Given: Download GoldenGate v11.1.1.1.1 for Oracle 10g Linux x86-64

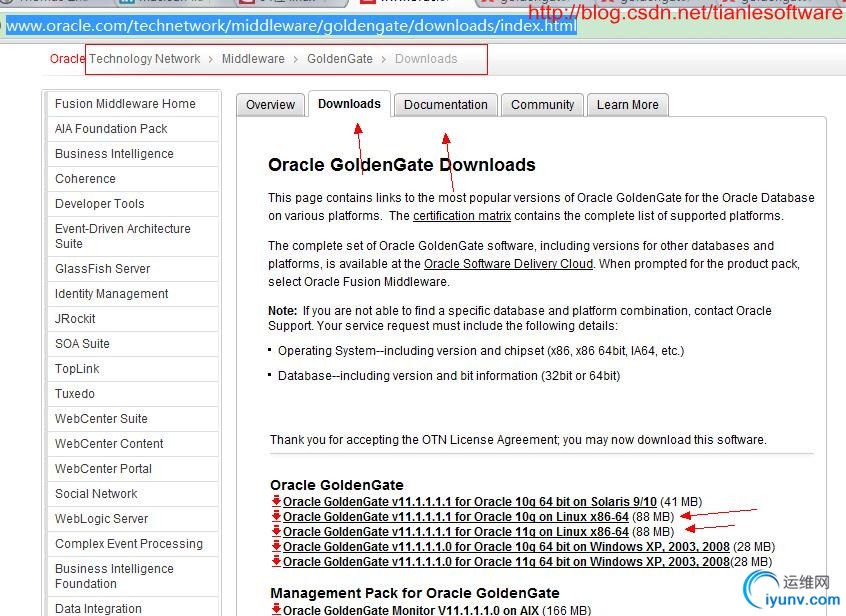Looking at the screenshot, I should coord(456,517).
